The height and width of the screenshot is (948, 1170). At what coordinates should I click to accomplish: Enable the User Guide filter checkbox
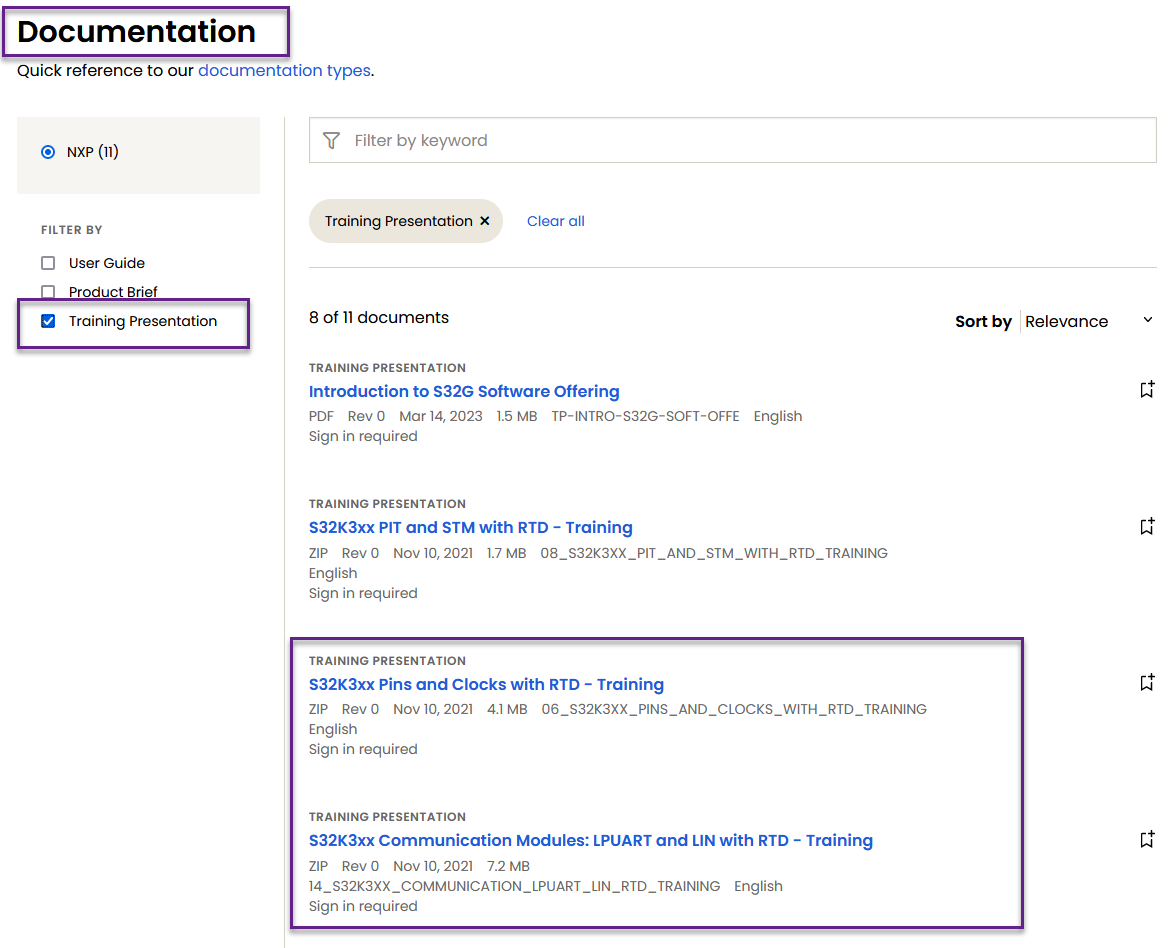point(47,262)
